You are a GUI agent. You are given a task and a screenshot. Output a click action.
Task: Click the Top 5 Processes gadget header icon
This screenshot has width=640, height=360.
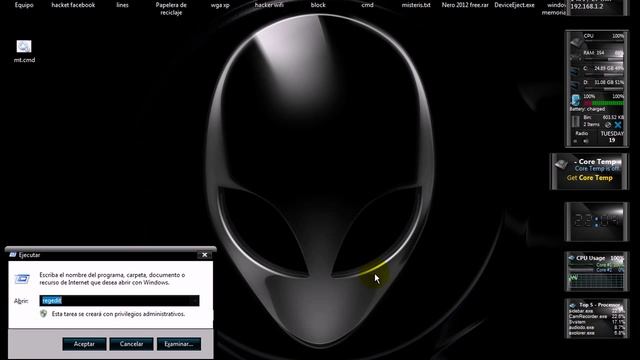[x=572, y=305]
